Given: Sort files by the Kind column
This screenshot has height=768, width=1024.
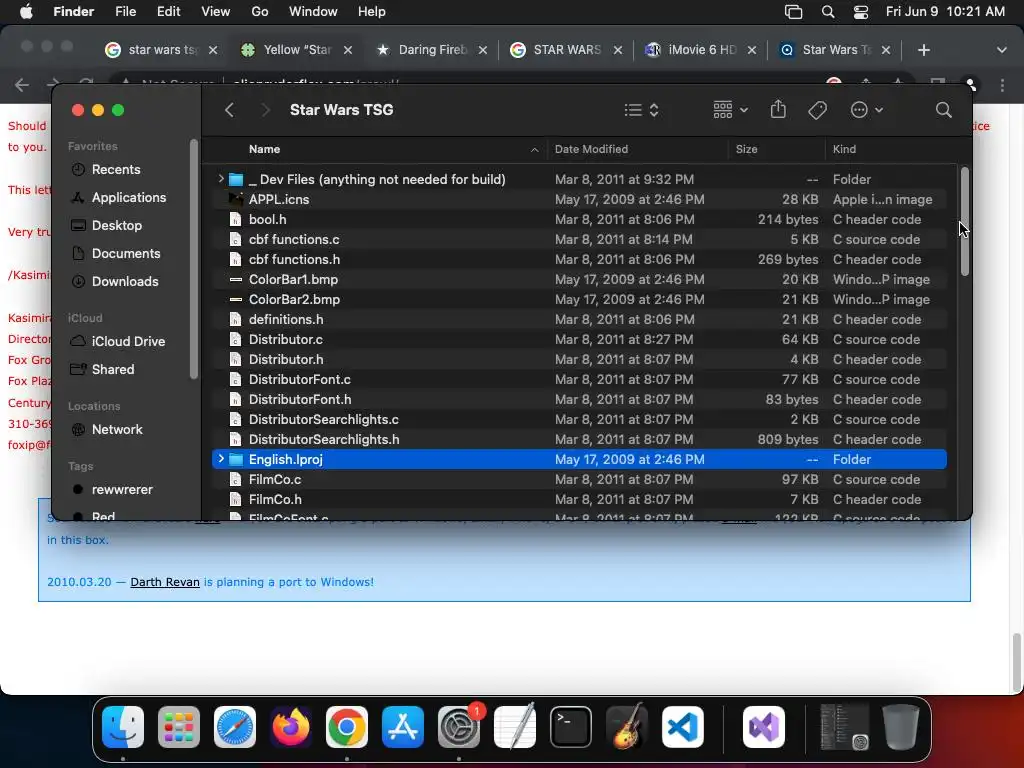Looking at the screenshot, I should click(844, 149).
